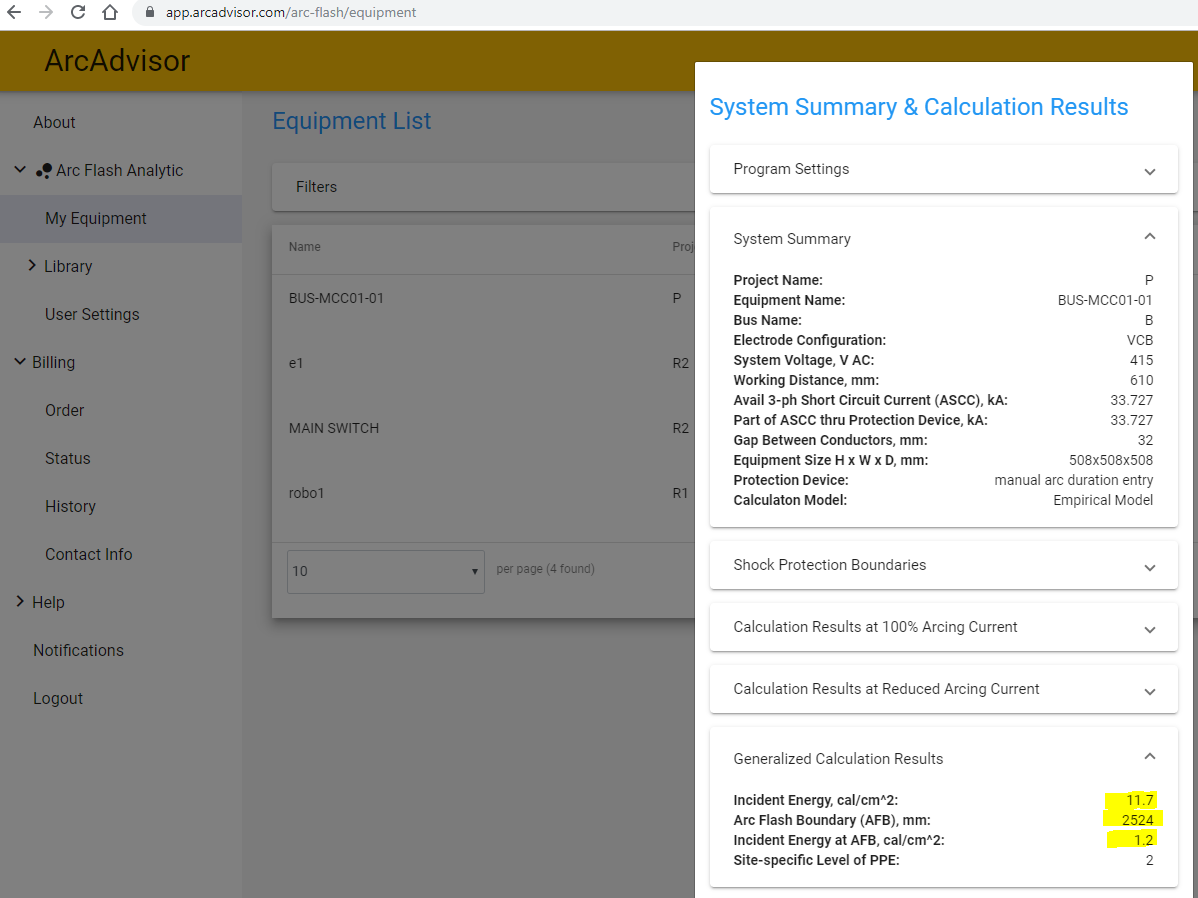Reload the page with the refresh icon
1198x898 pixels.
coord(78,12)
